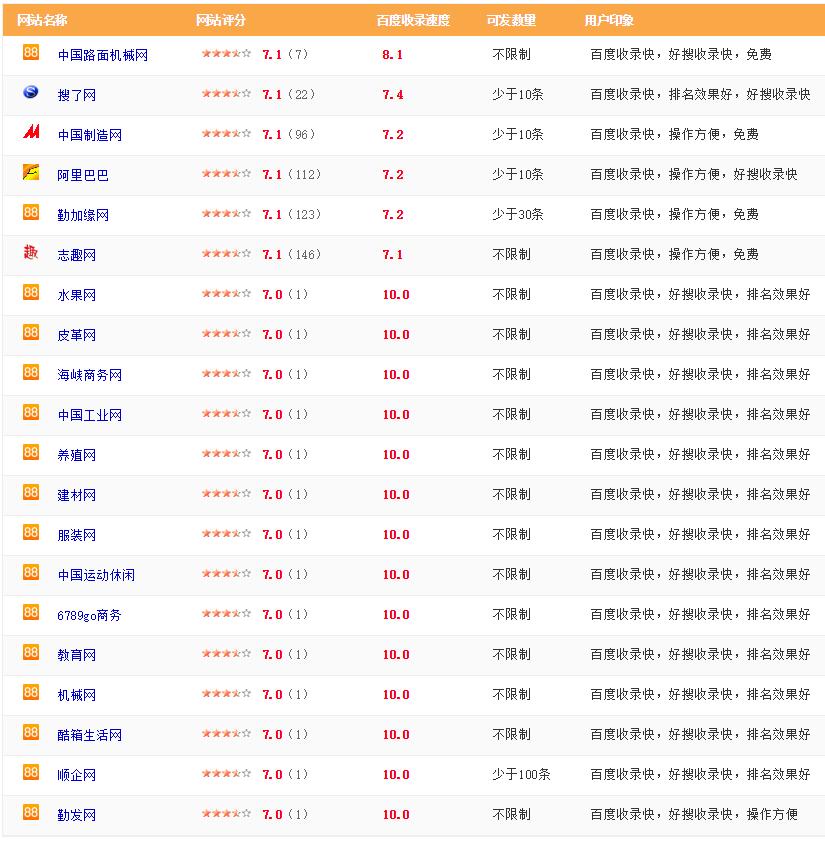Click the 88 icon beside 养殖网
The width and height of the screenshot is (825, 841).
click(31, 452)
